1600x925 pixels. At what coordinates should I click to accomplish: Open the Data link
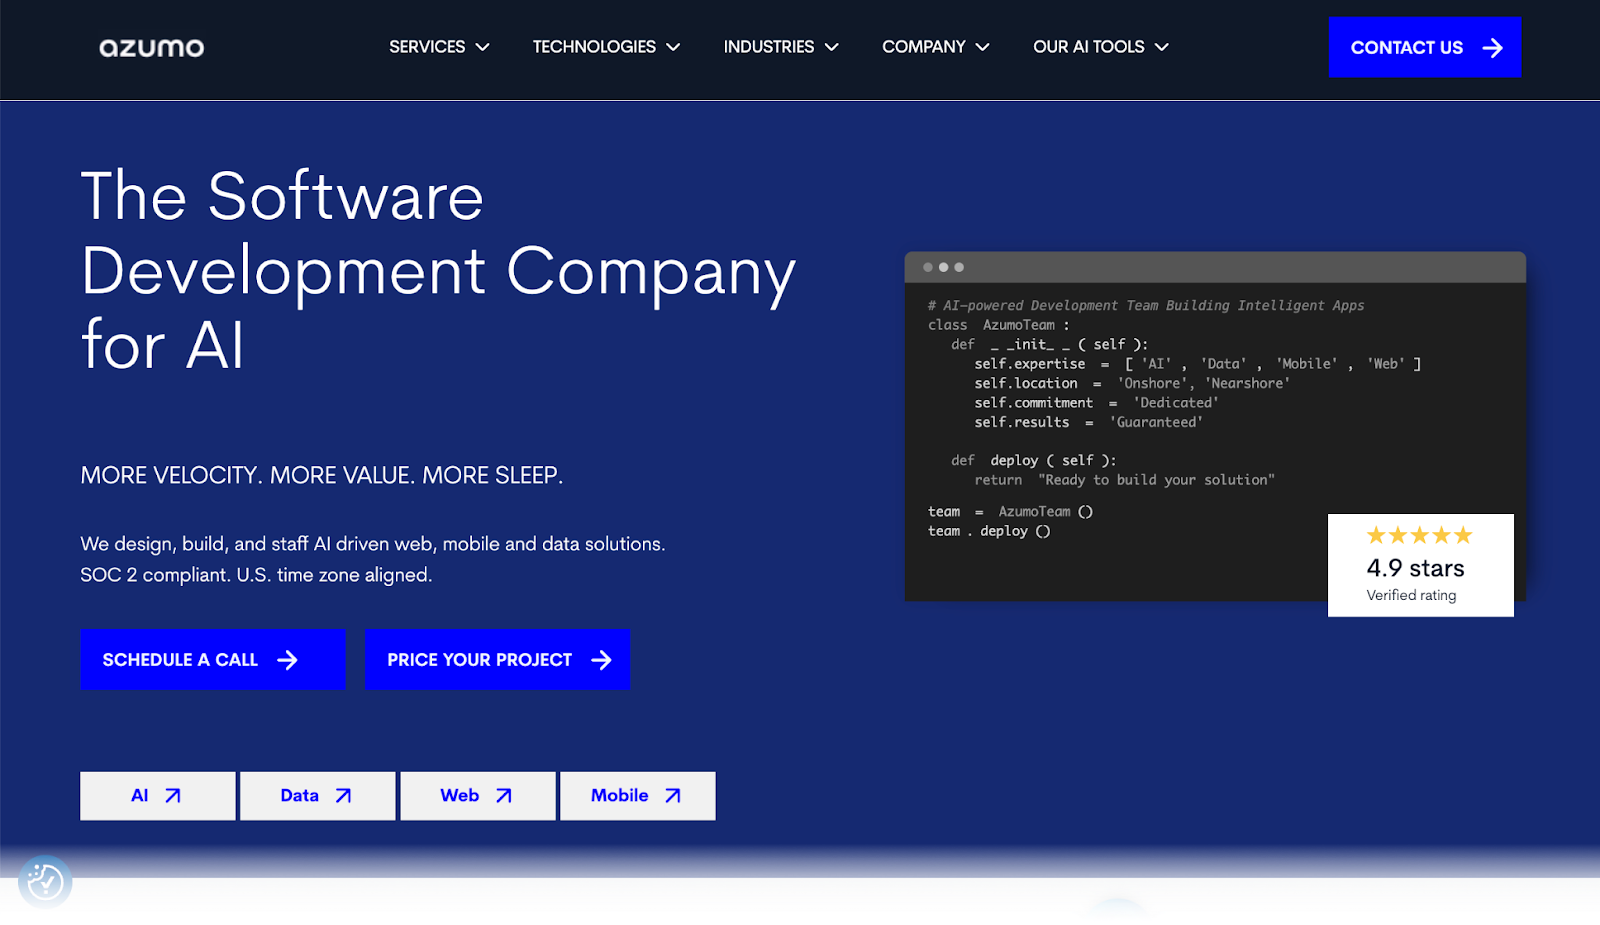point(318,796)
